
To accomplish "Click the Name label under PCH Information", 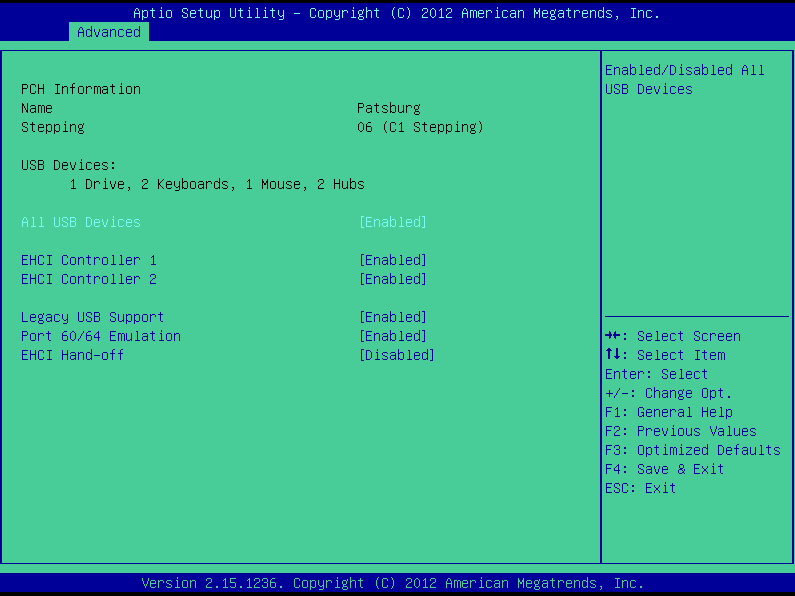I will [x=37, y=108].
